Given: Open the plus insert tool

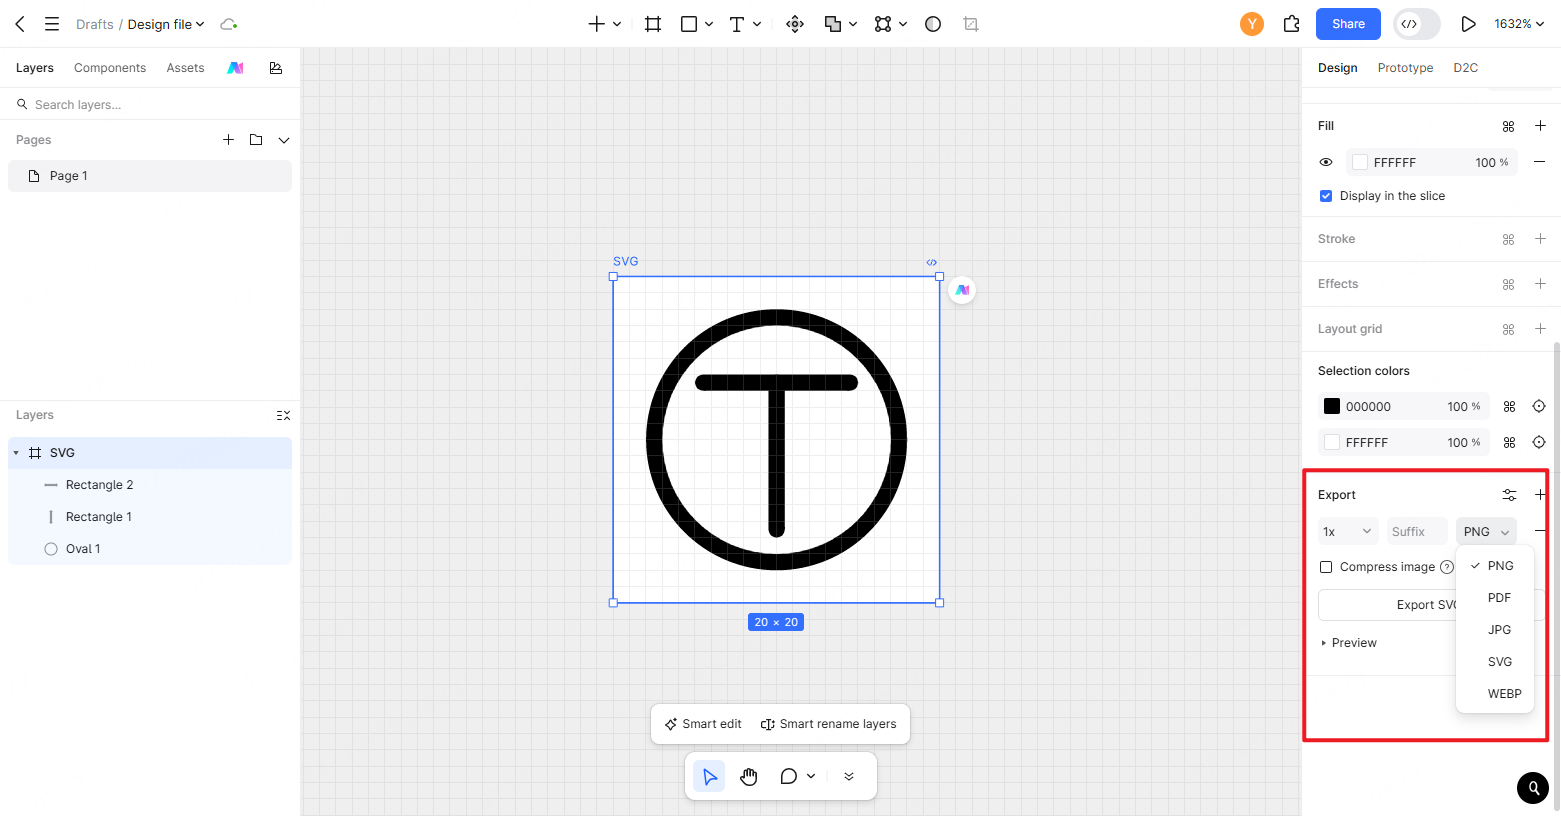Looking at the screenshot, I should point(596,24).
